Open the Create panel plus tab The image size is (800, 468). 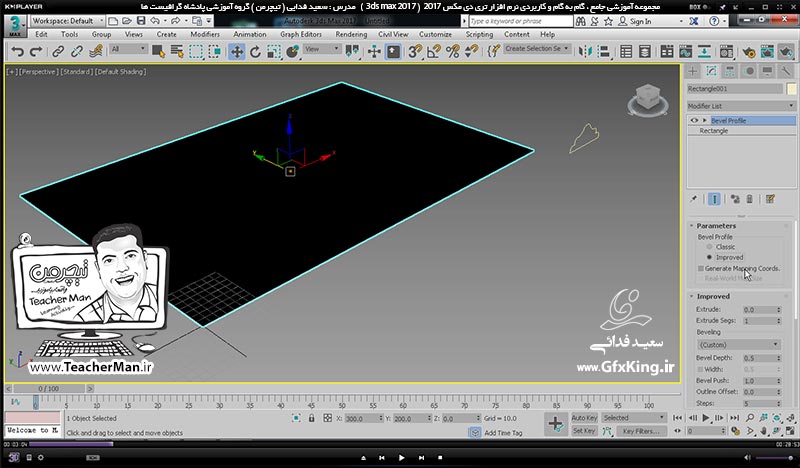pyautogui.click(x=692, y=71)
